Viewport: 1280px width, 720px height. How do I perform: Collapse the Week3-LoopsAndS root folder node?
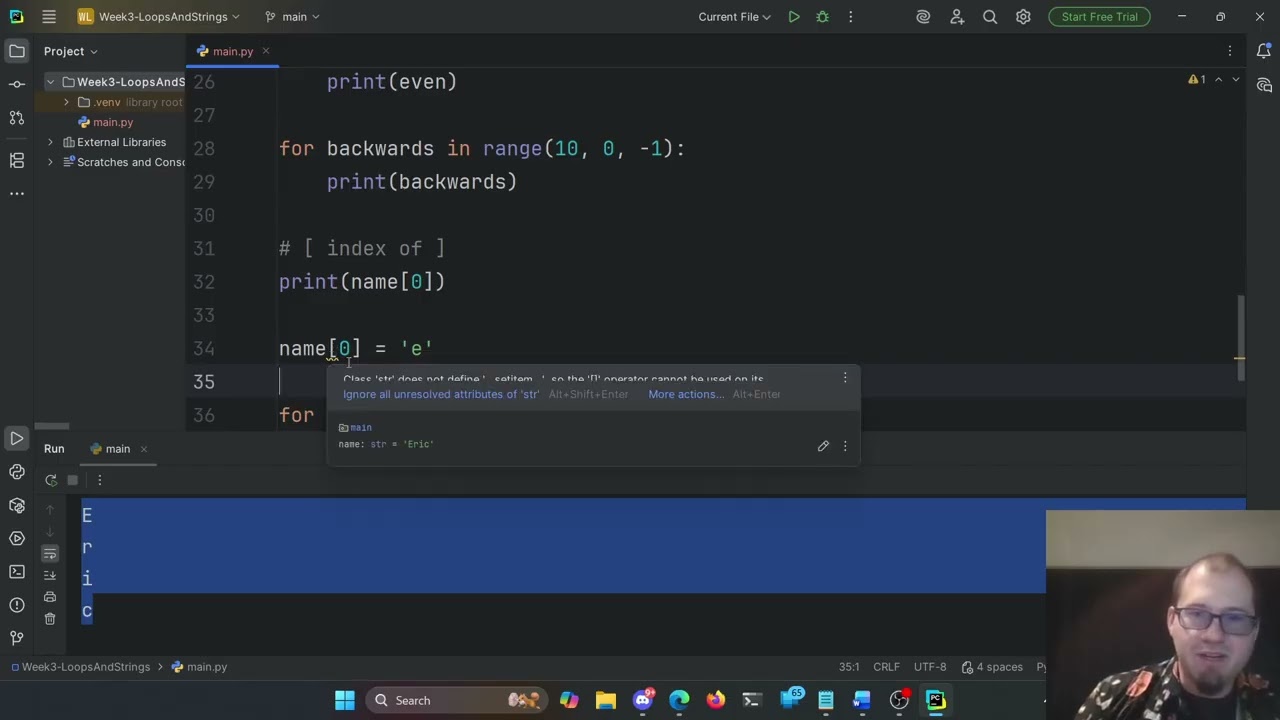click(x=50, y=82)
